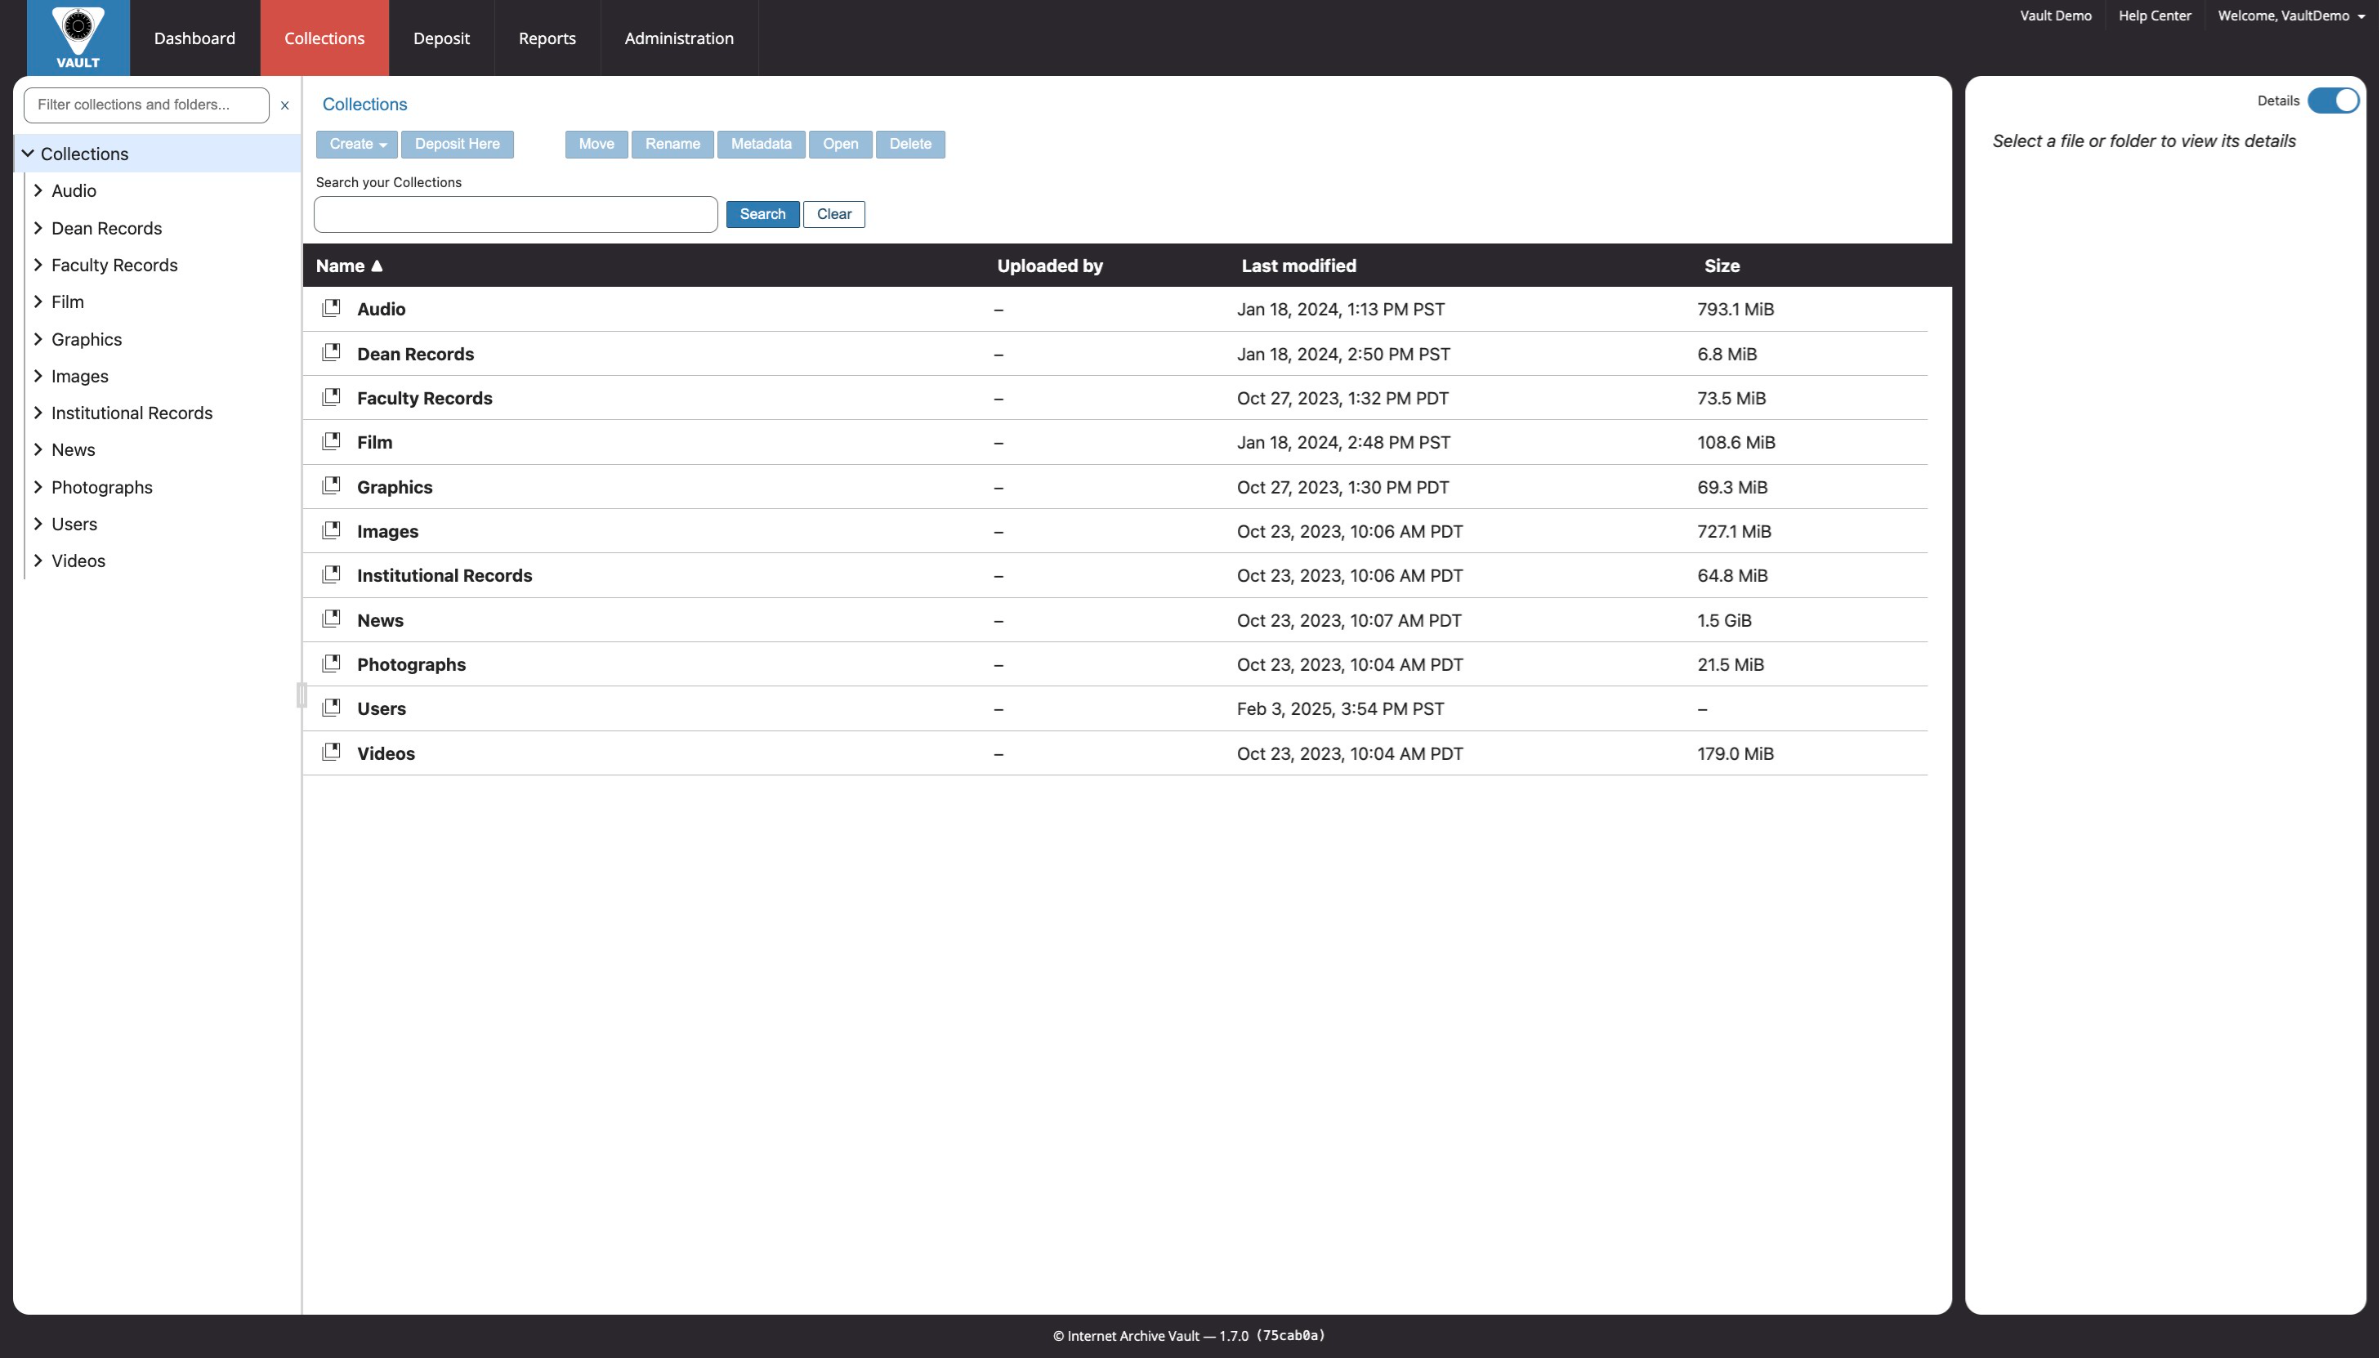
Task: Click the collection icon beside Users row
Action: pyautogui.click(x=331, y=708)
